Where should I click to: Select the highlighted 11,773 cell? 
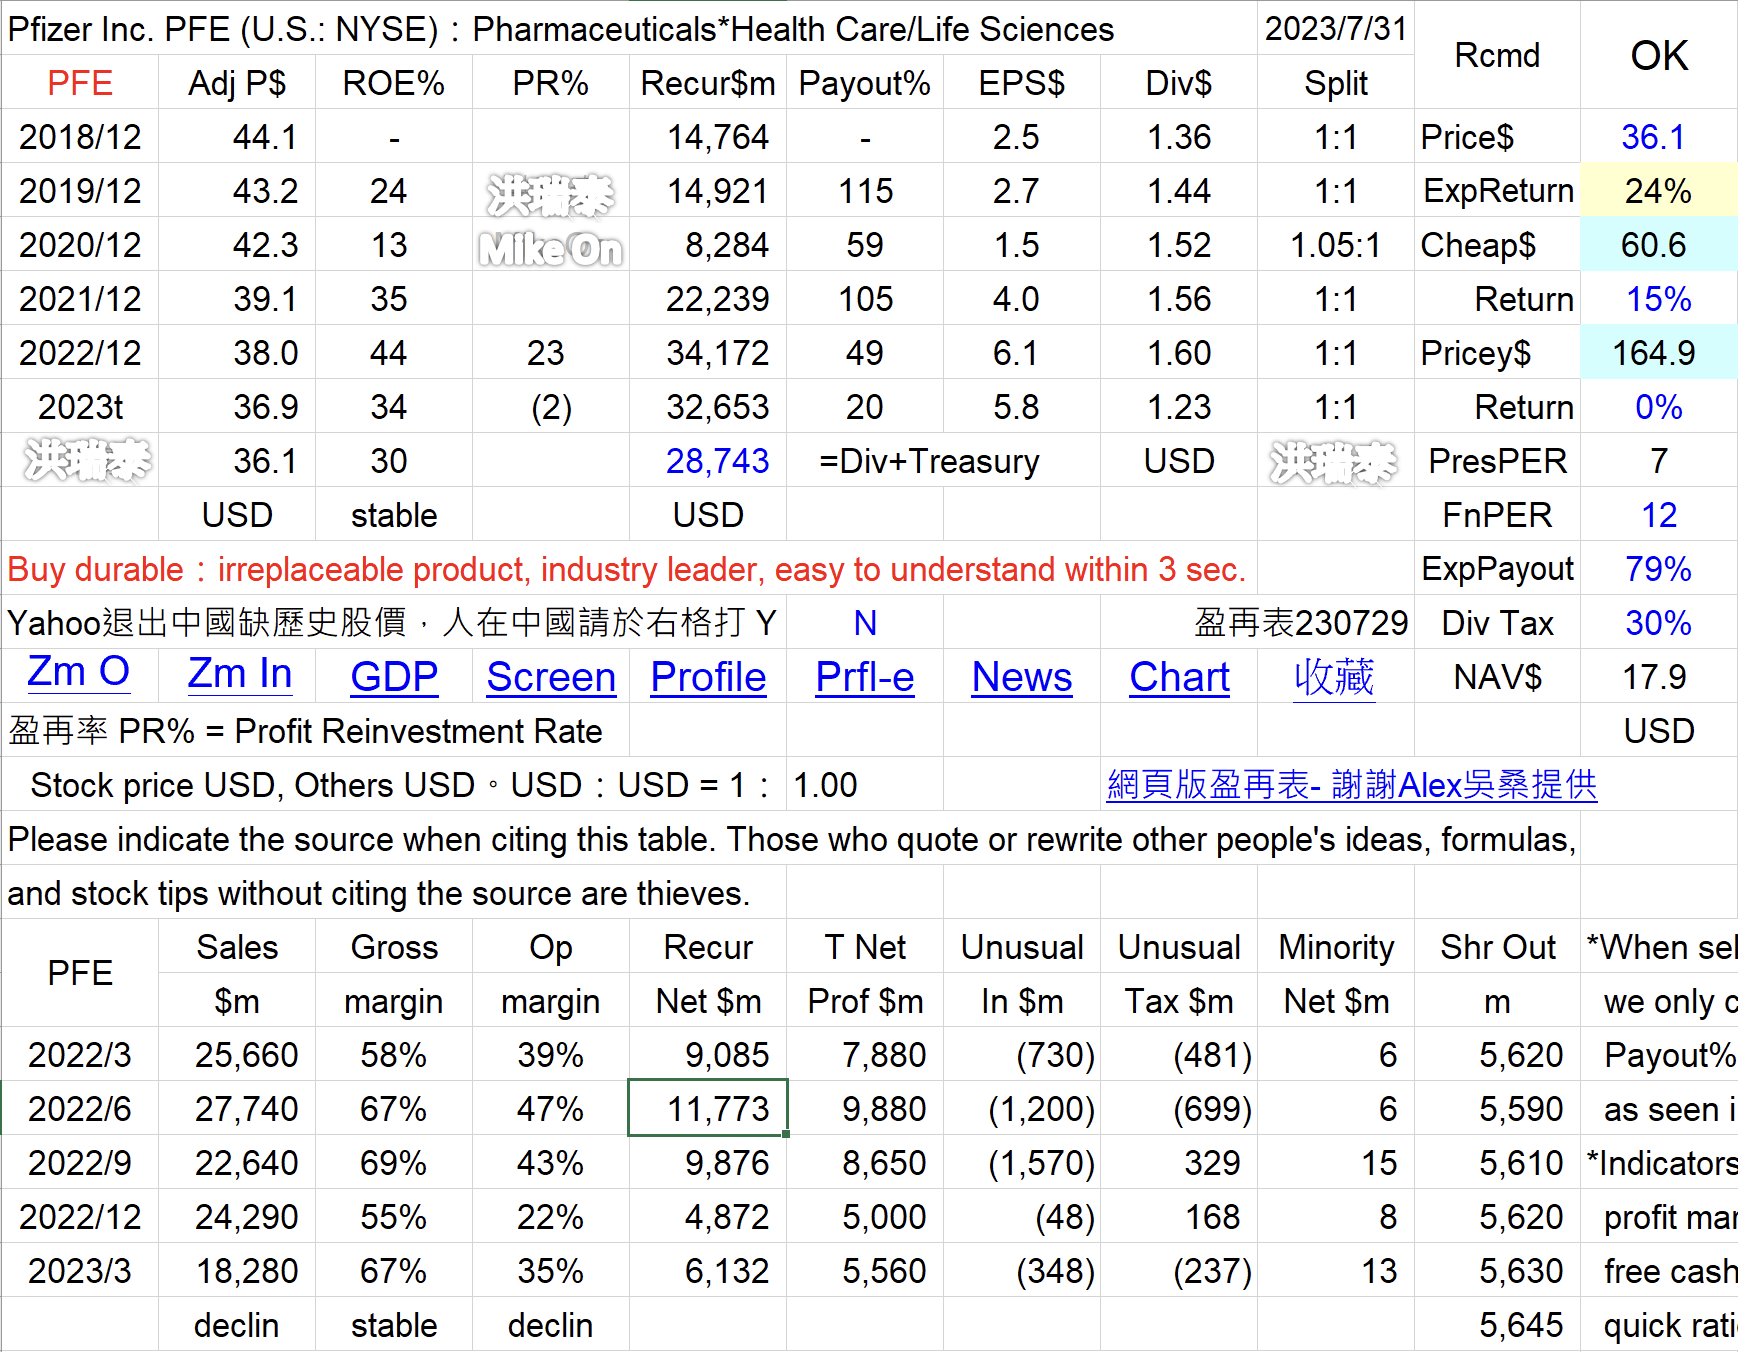[708, 1108]
